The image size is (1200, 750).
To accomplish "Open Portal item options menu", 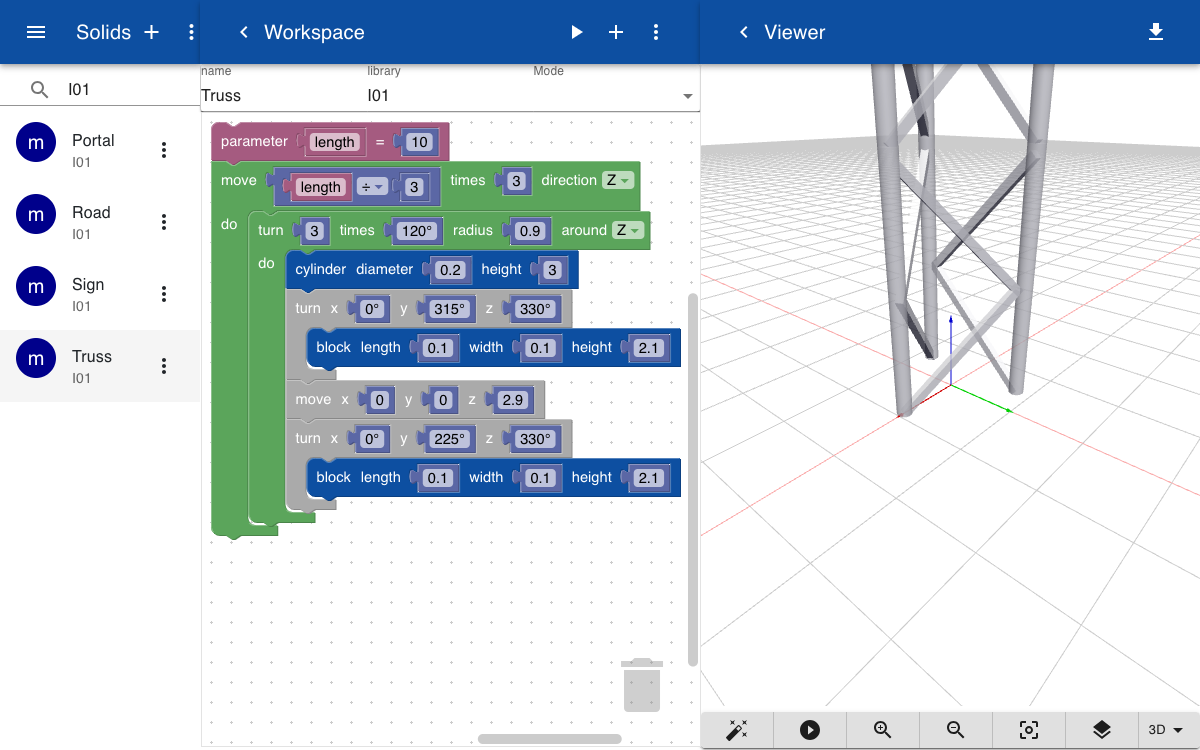I will click(164, 150).
